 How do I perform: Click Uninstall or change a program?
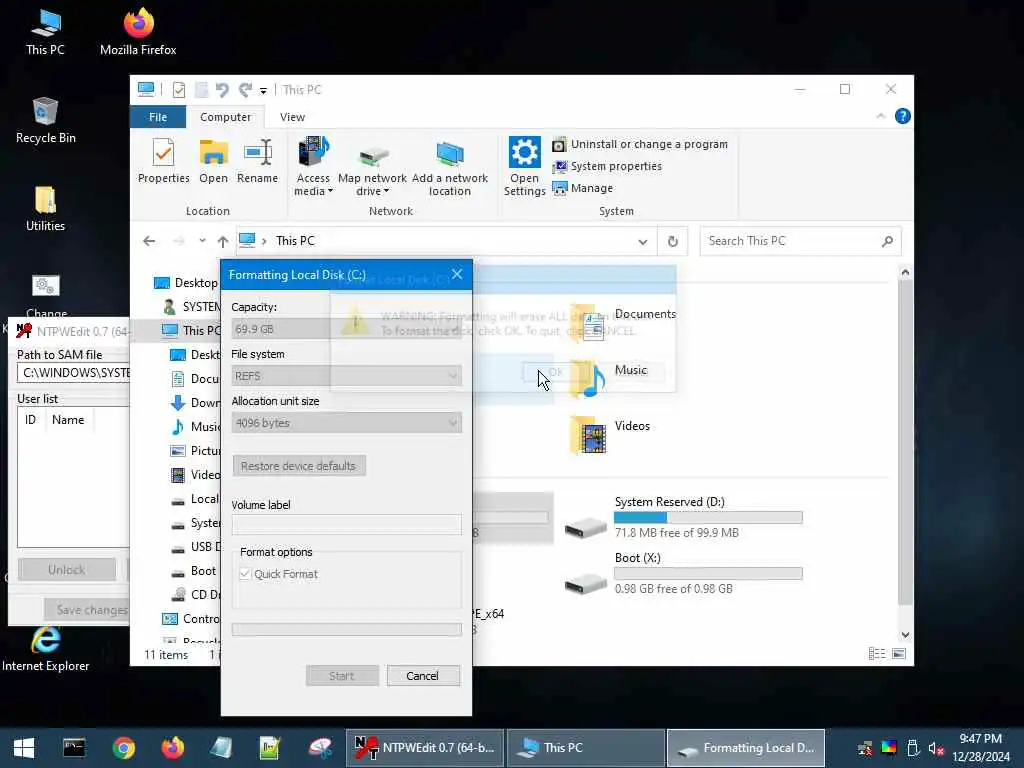640,144
